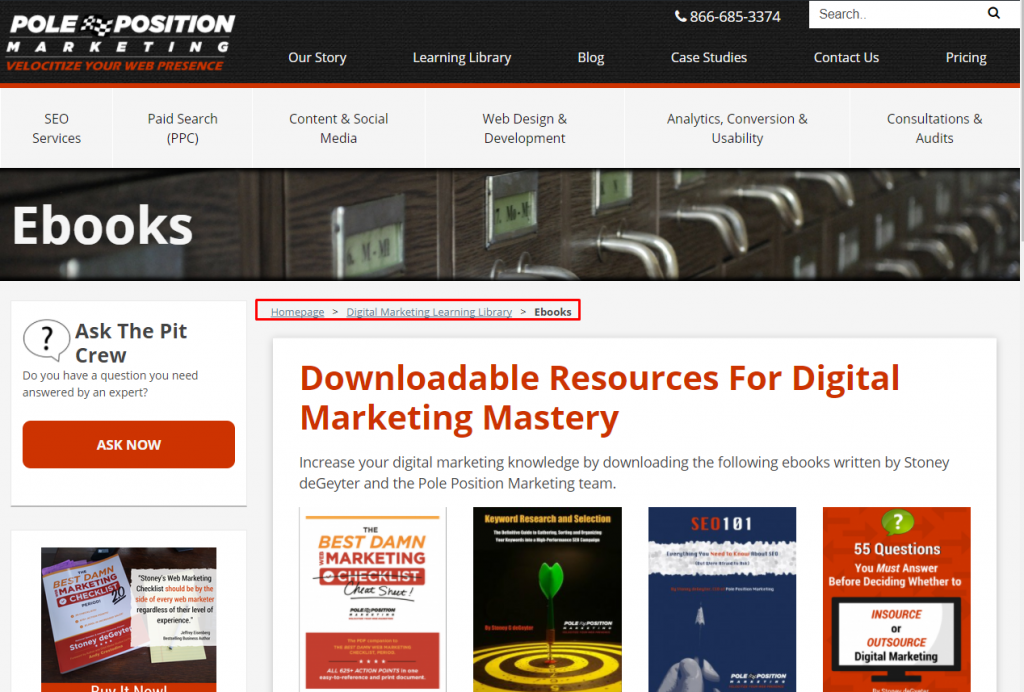
Task: Click the search magnifier icon
Action: click(993, 13)
